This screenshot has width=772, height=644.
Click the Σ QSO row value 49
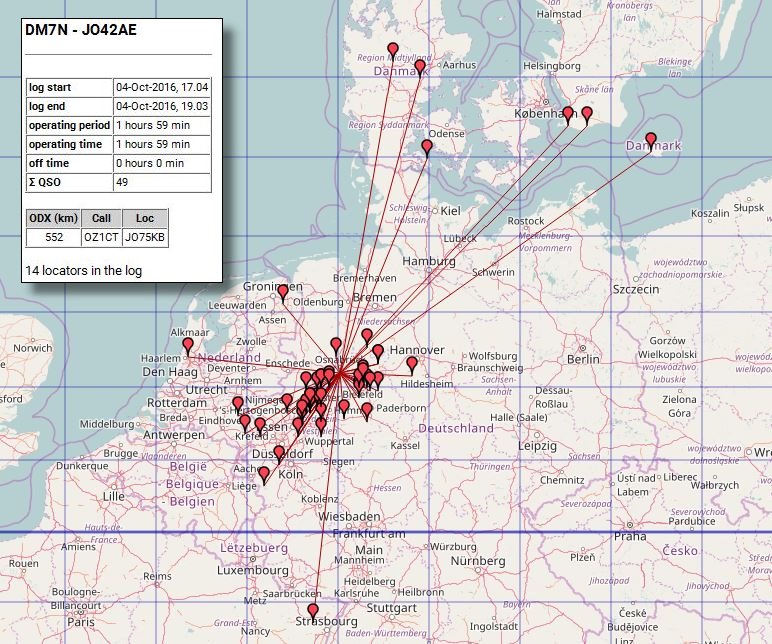(x=161, y=182)
